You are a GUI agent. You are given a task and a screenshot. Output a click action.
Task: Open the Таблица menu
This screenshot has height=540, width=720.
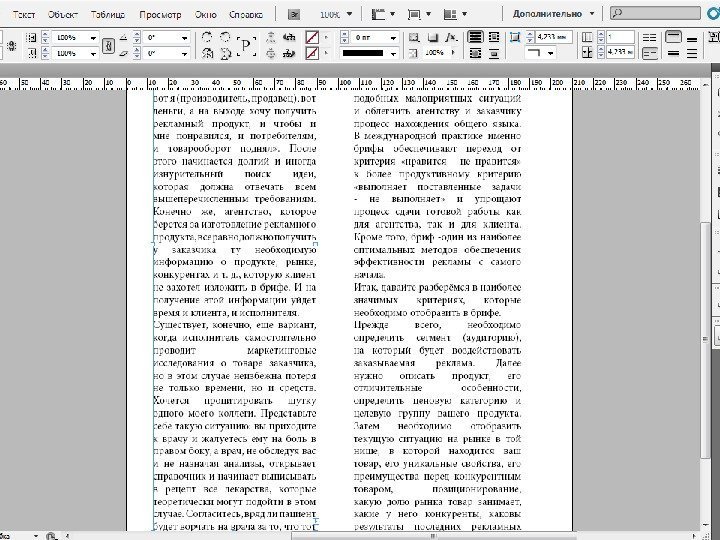pyautogui.click(x=108, y=14)
